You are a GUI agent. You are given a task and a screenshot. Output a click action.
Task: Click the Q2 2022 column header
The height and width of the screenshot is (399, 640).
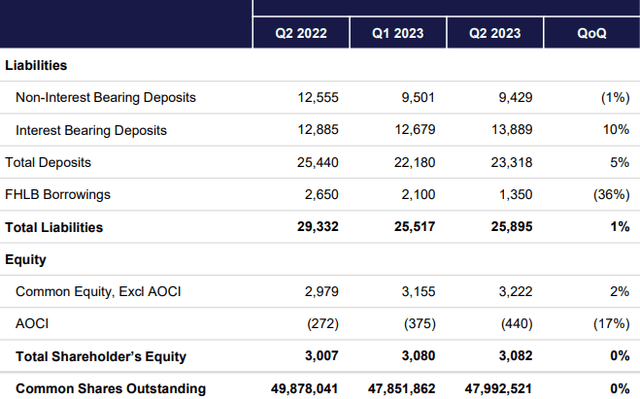(301, 33)
